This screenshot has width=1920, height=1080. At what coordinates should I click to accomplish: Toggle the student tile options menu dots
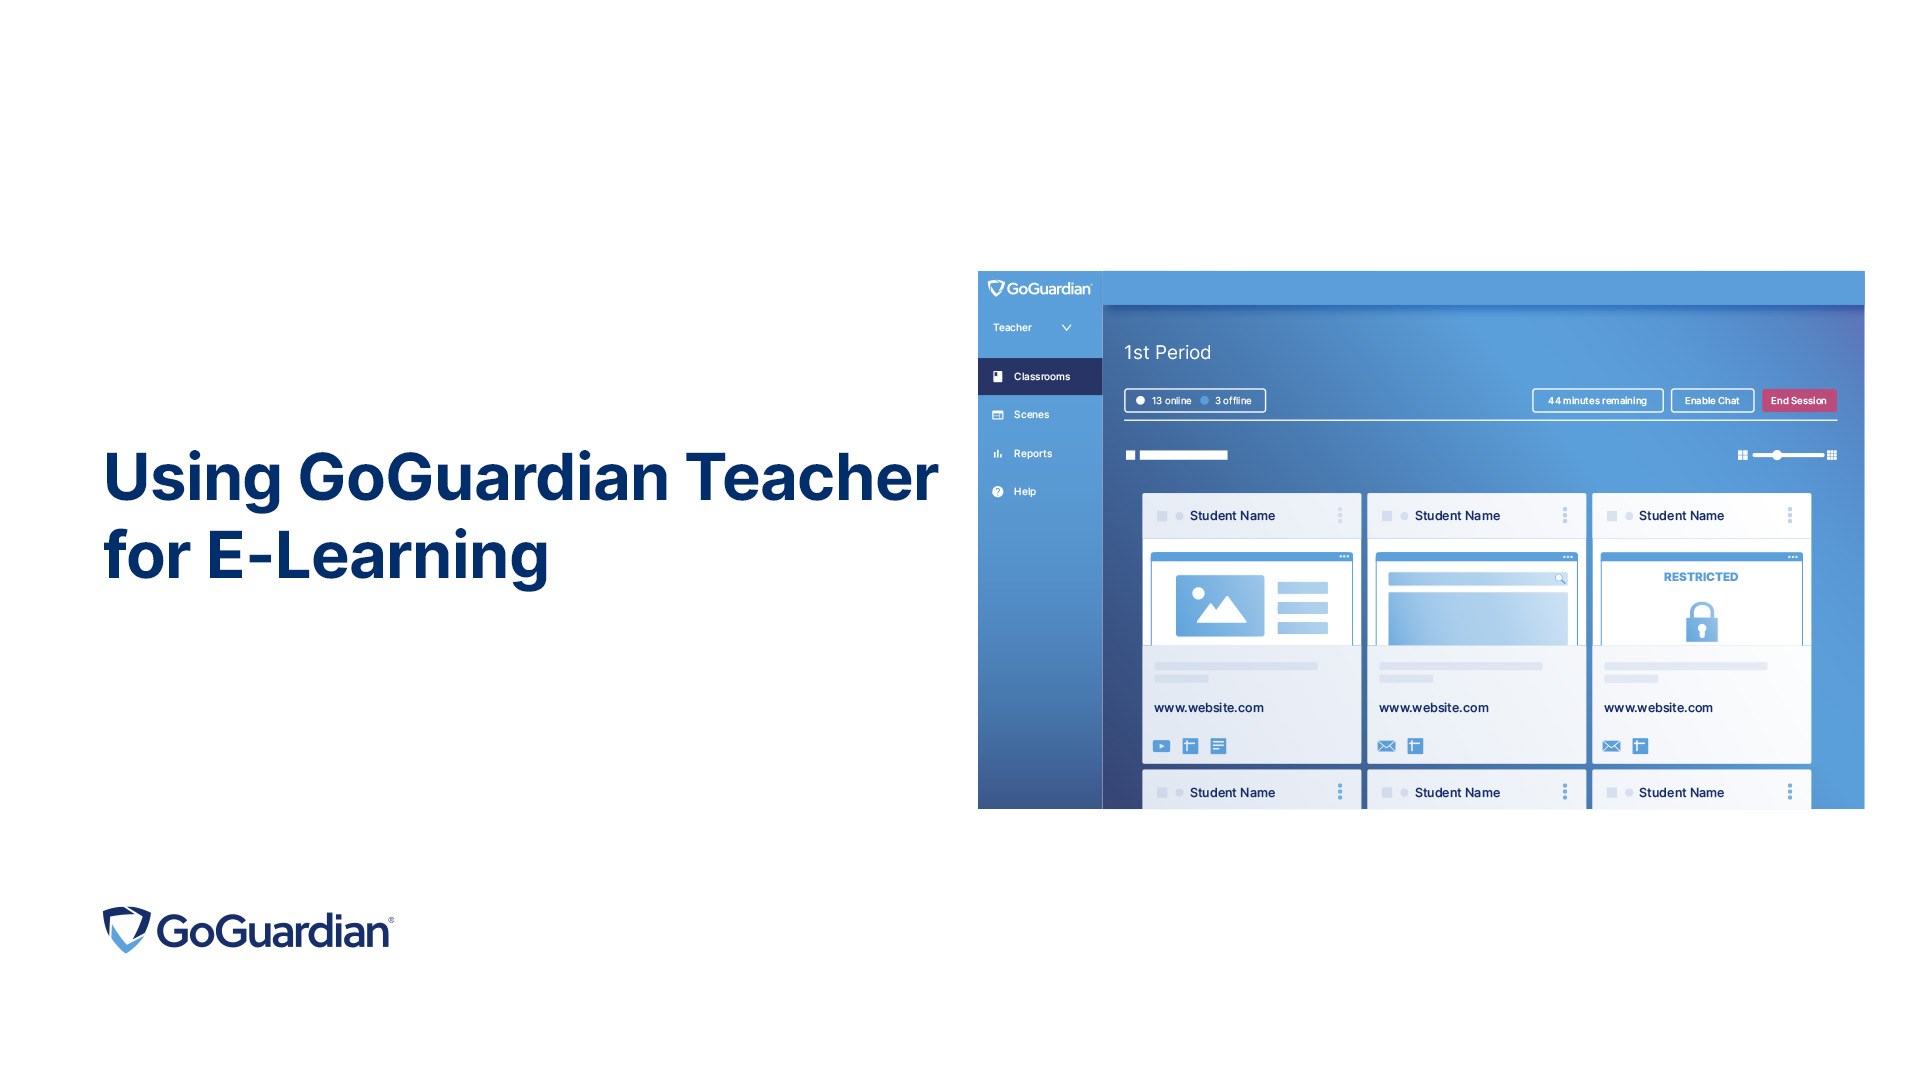[1340, 514]
